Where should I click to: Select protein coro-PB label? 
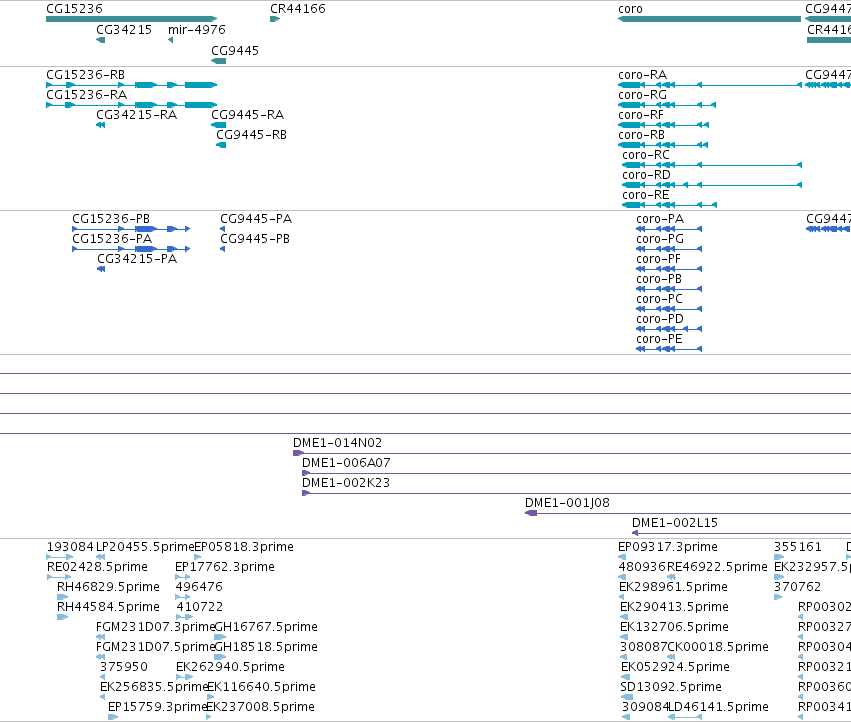click(x=659, y=279)
